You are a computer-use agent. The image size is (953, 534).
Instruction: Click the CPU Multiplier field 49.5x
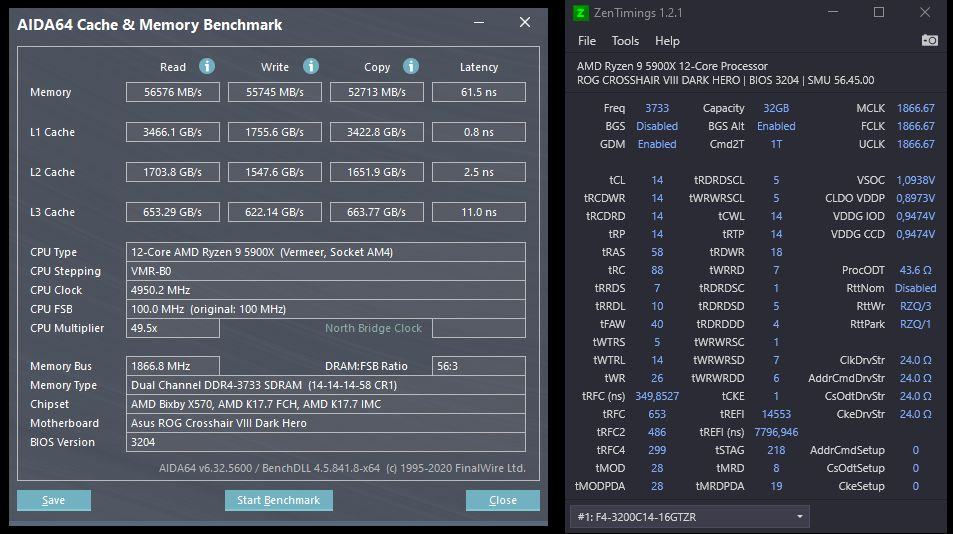173,328
